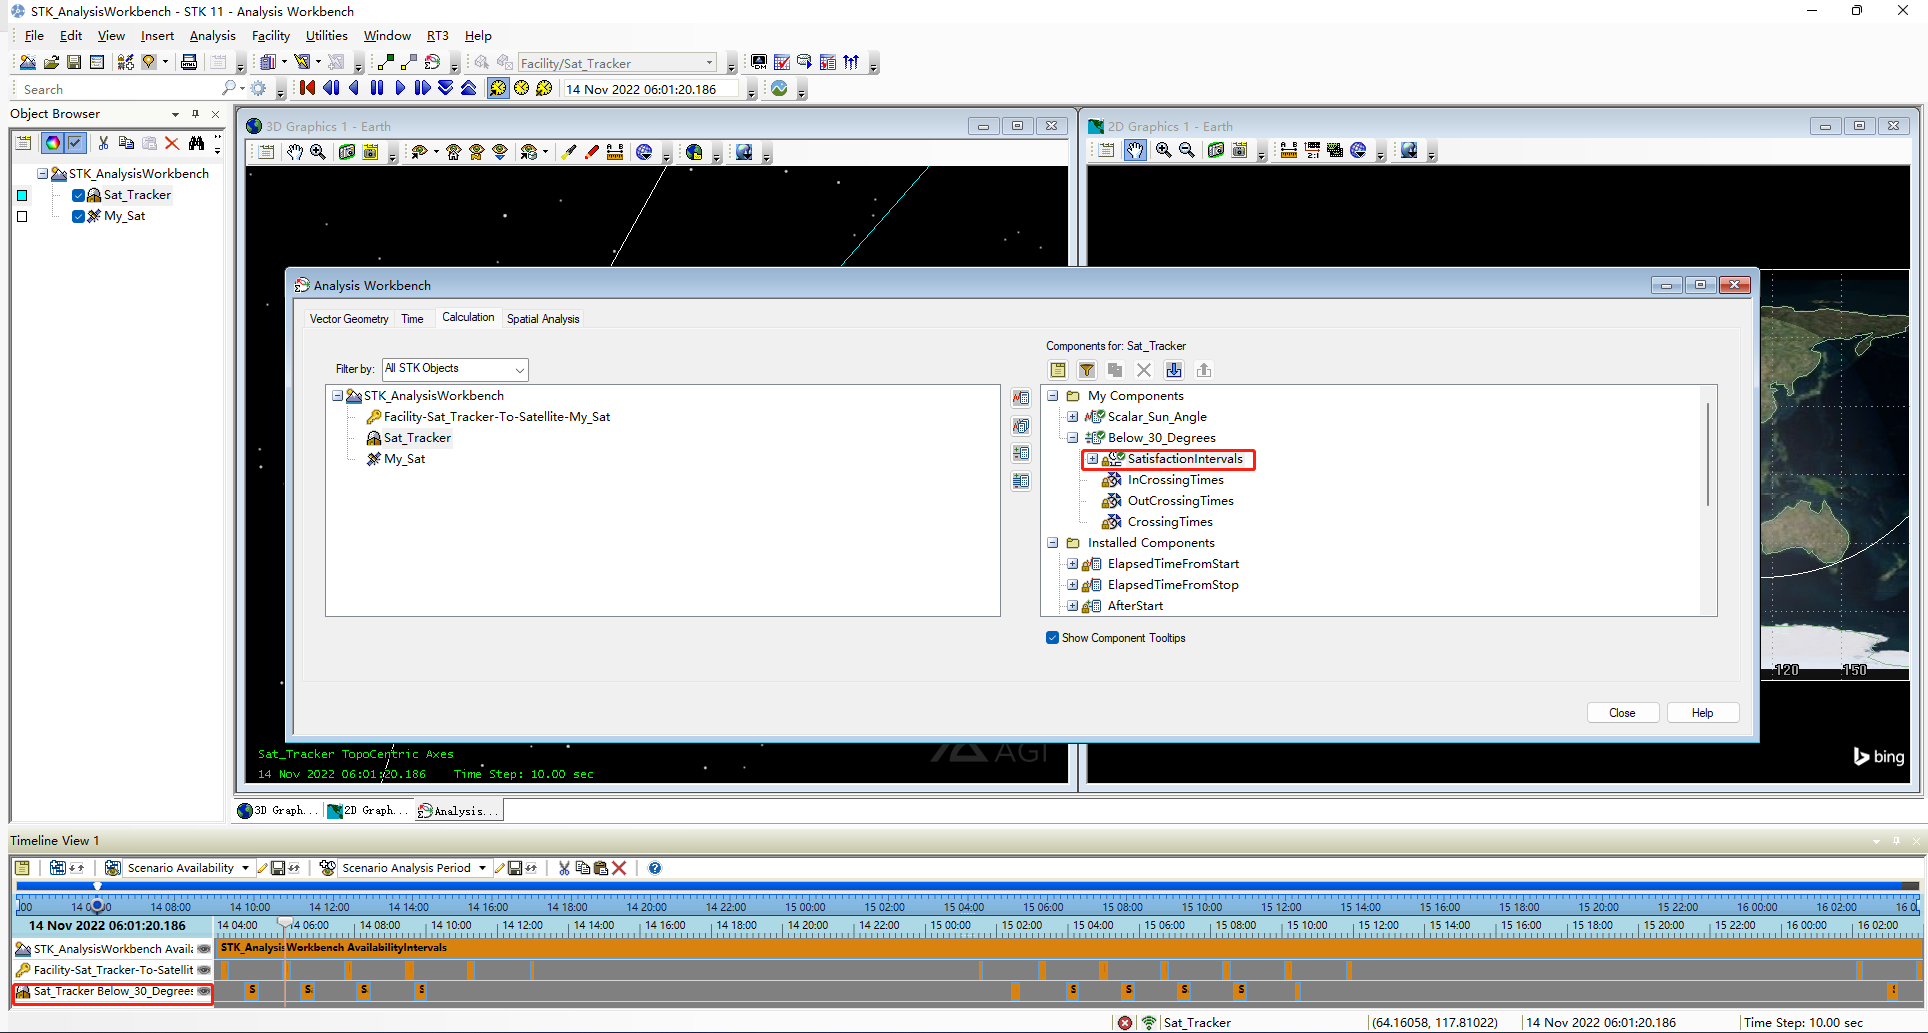The width and height of the screenshot is (1928, 1033).
Task: Click the cyan color swatch beside Sat_Tracker
Action: coord(22,196)
